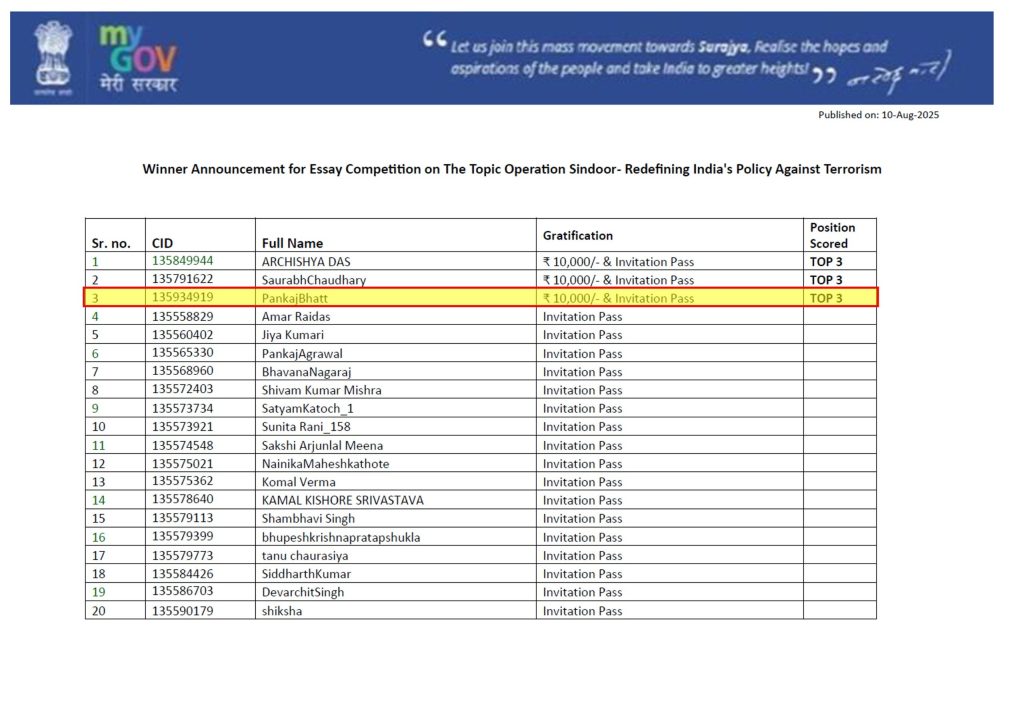Click the name Sunita Rani_158

point(306,427)
